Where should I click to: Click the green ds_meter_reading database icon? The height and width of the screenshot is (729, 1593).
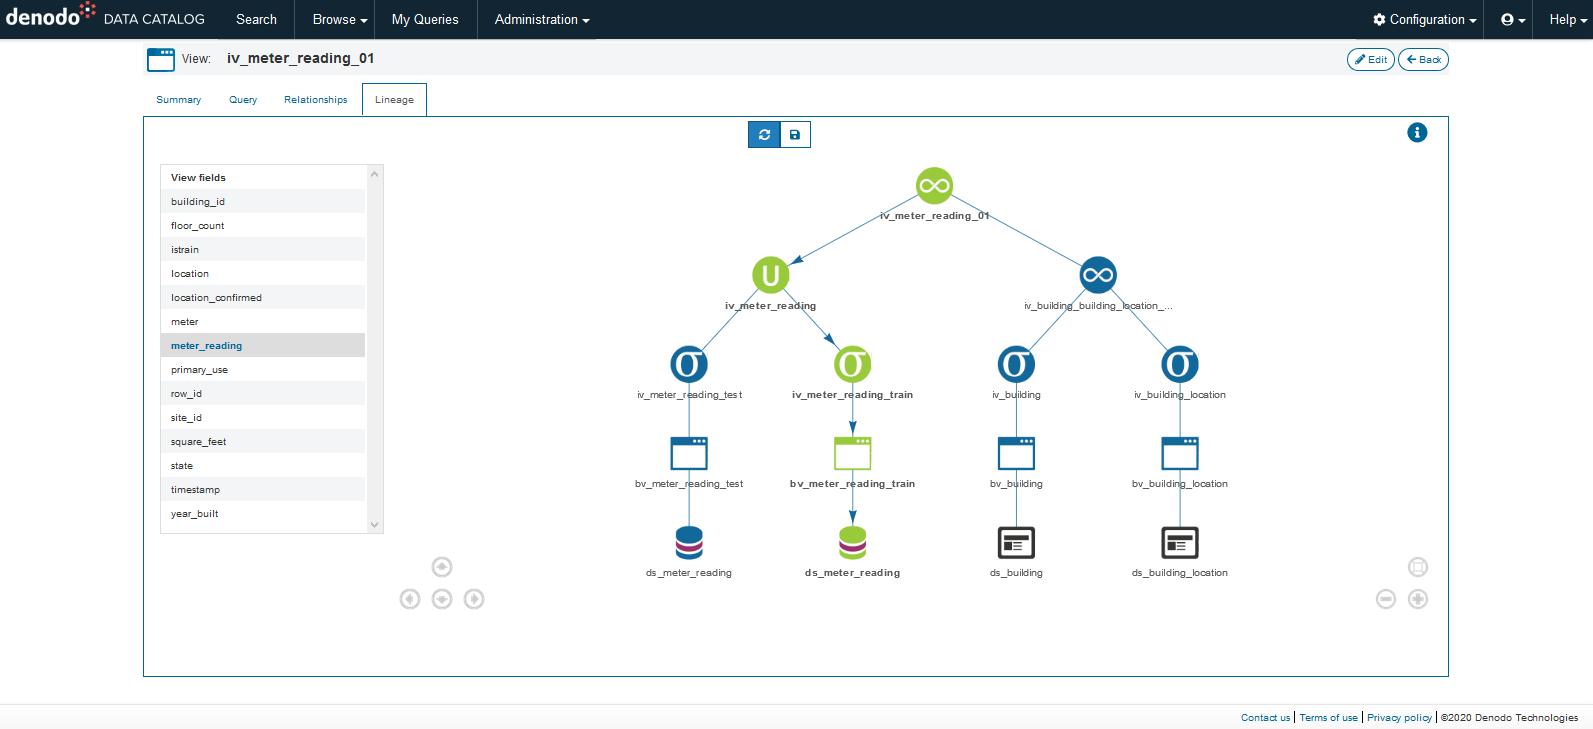coord(852,542)
